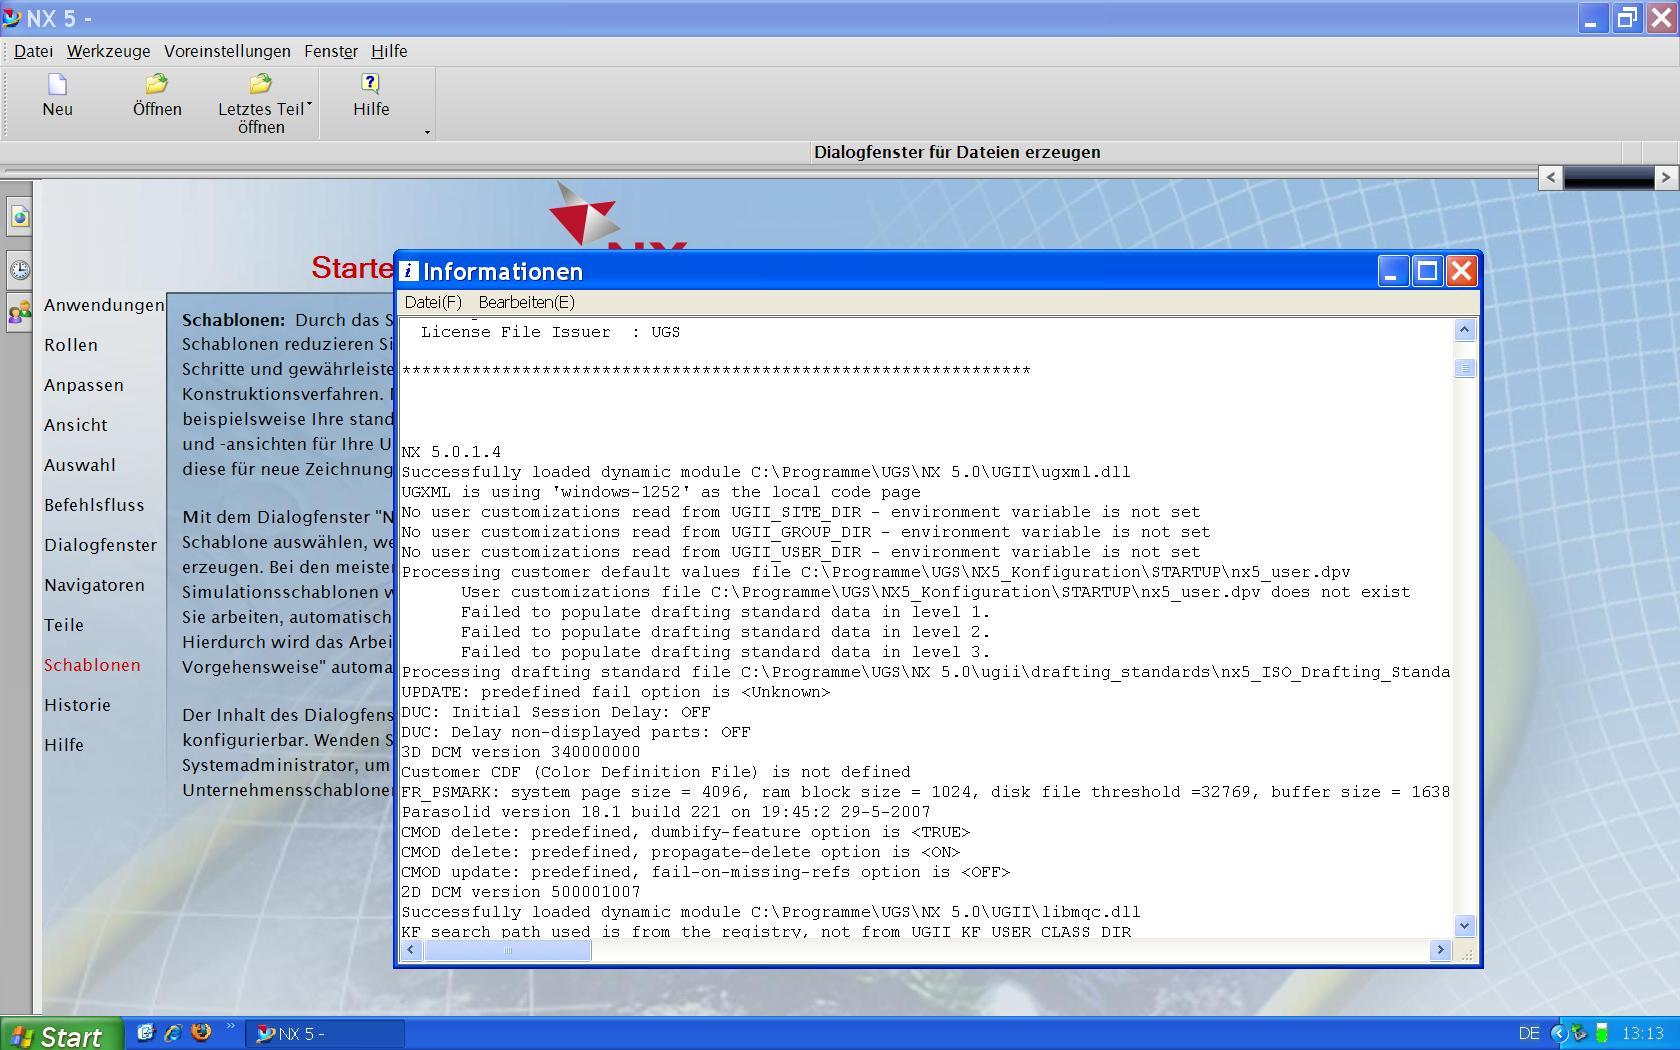Click right arrow of the top-right status scroller
Image resolution: width=1680 pixels, height=1050 pixels.
(x=1665, y=177)
